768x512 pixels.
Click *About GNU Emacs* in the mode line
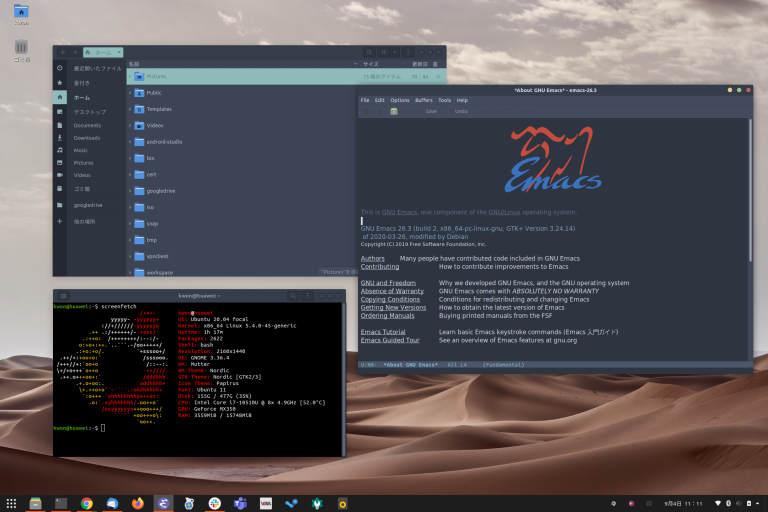(410, 365)
